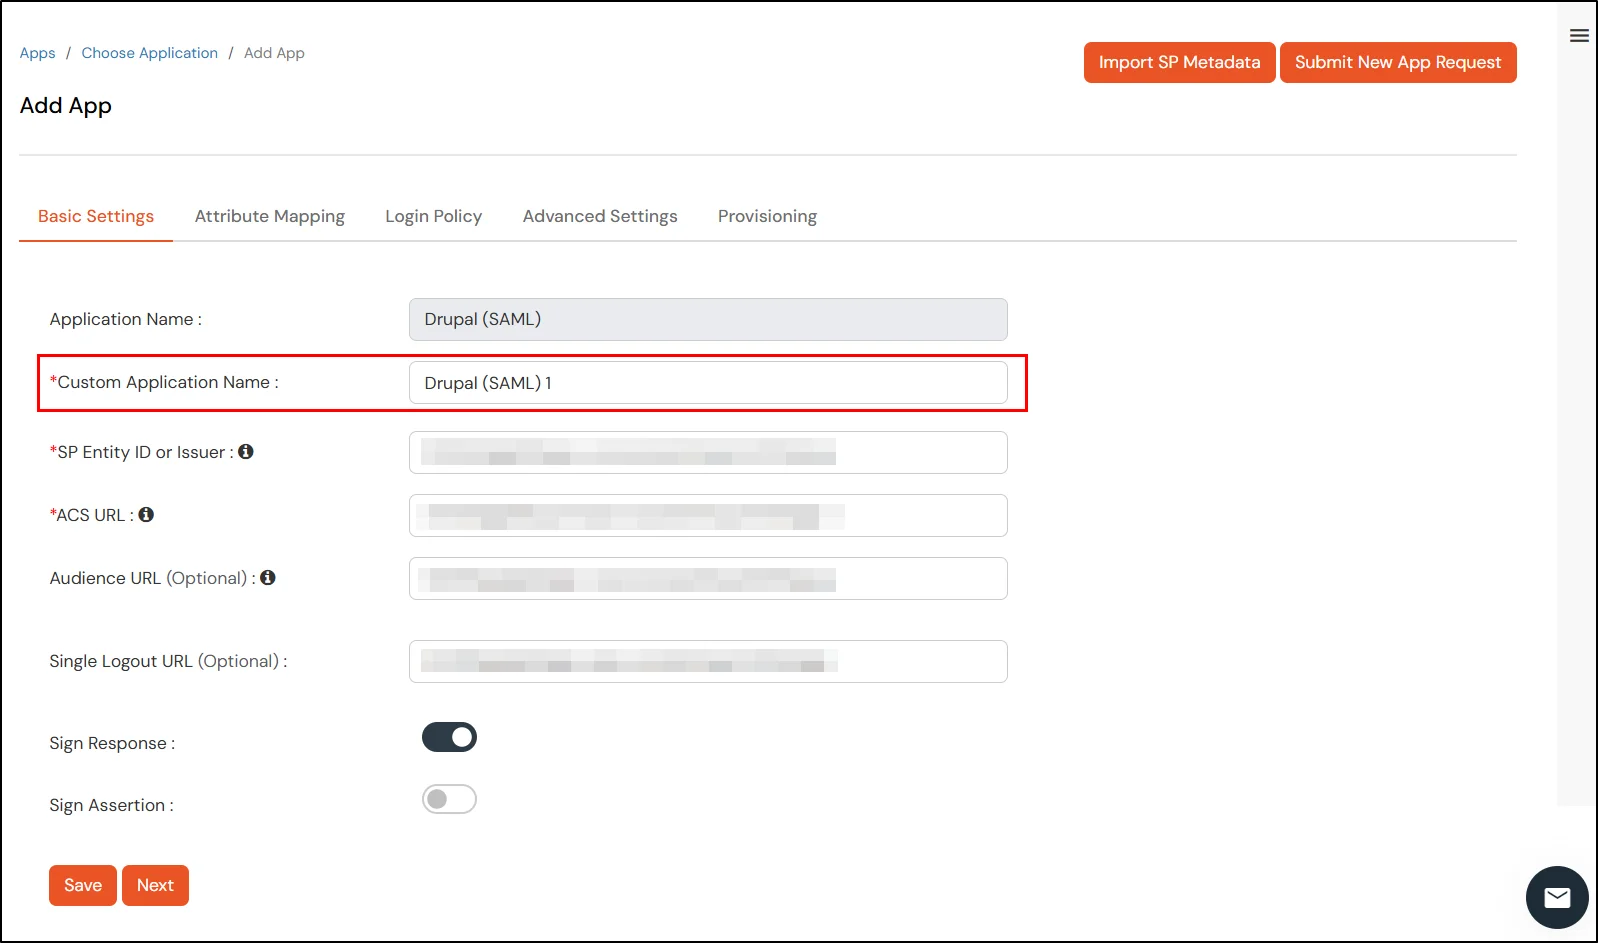This screenshot has width=1598, height=943.
Task: Disable the Sign Response toggle
Action: 449,737
